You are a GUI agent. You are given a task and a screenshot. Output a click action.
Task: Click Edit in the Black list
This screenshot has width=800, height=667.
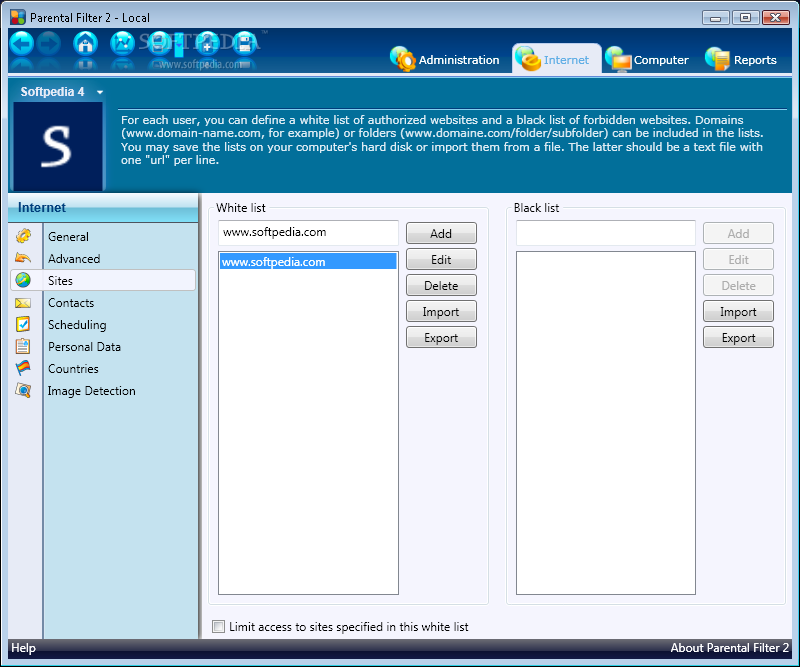pyautogui.click(x=738, y=259)
